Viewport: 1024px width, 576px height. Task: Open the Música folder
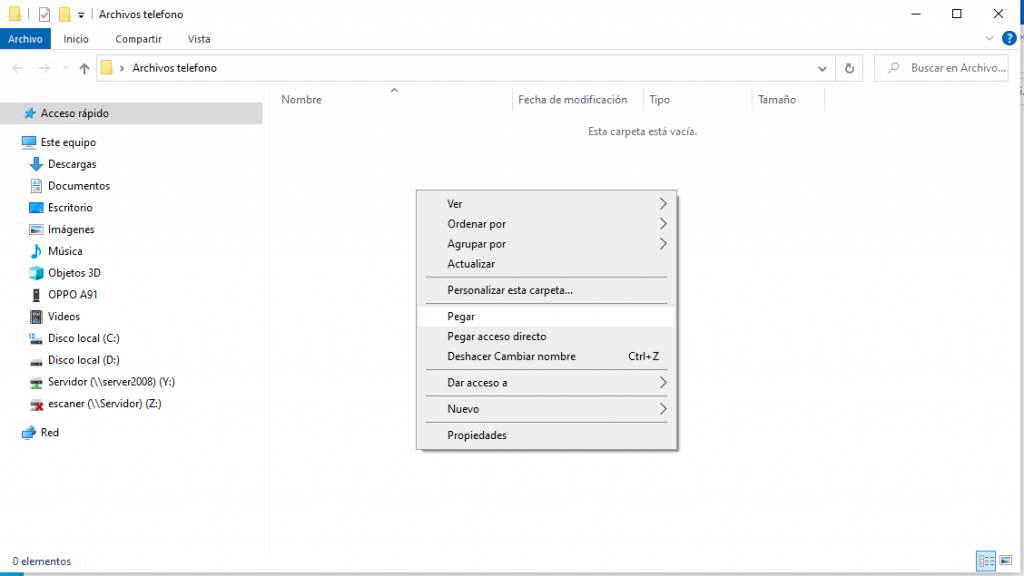point(65,251)
